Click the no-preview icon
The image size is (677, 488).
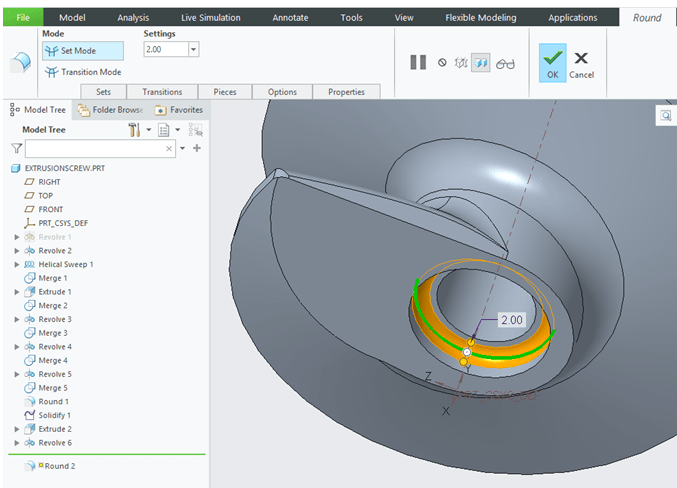[x=443, y=62]
